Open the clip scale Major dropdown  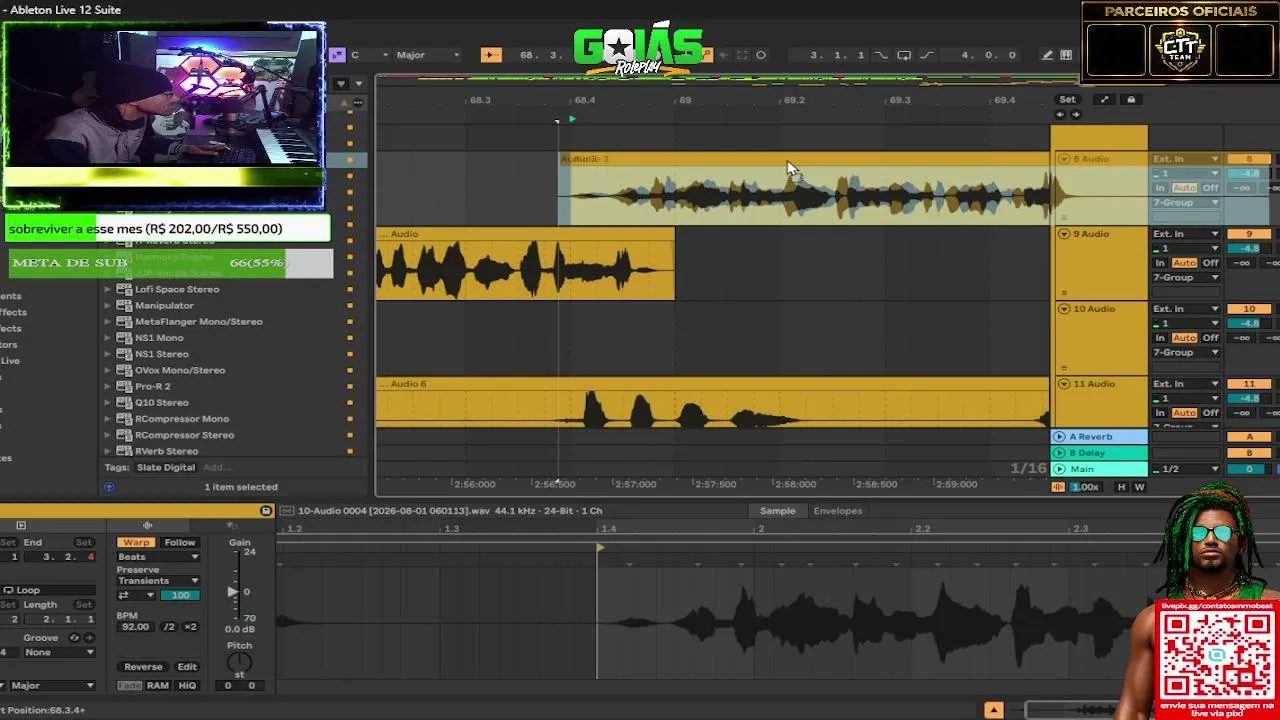[52, 685]
